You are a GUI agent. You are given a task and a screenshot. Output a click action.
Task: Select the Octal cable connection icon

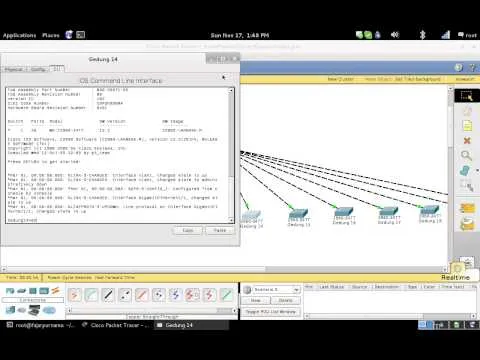(226, 295)
